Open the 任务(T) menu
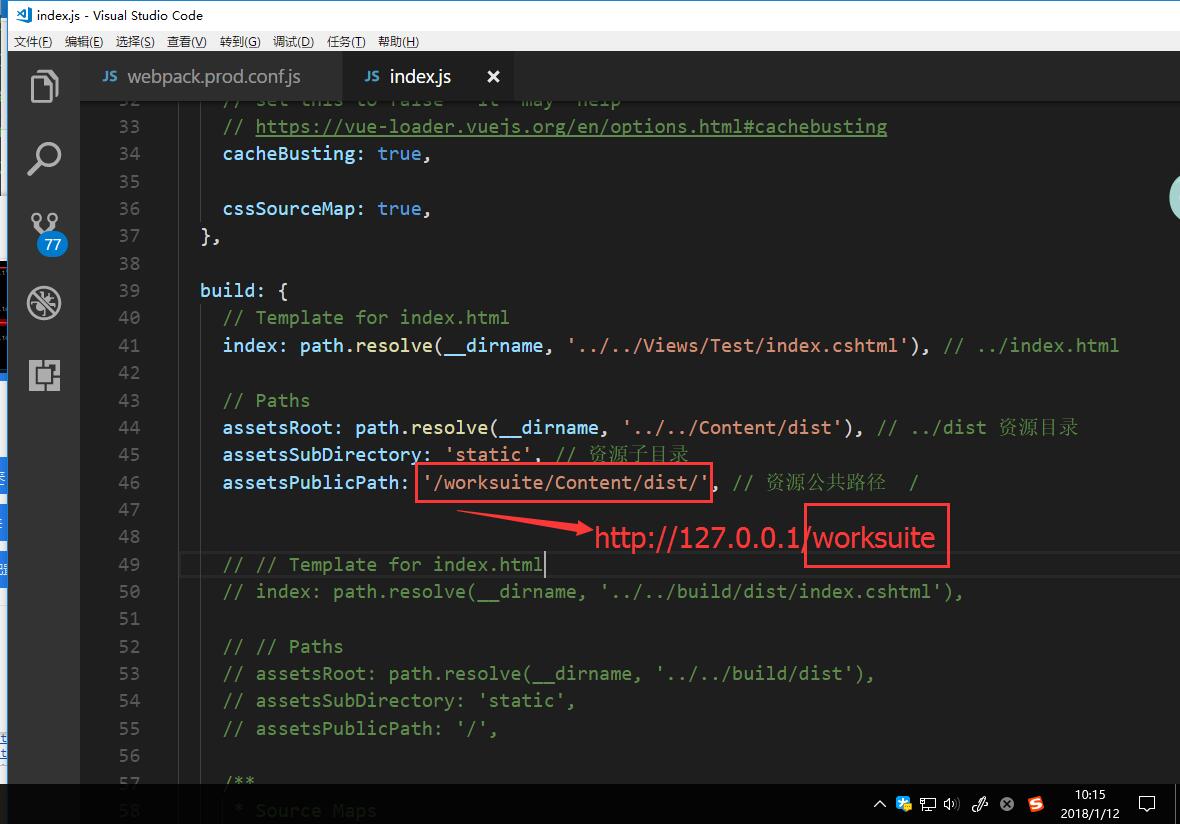Image resolution: width=1180 pixels, height=824 pixels. tap(345, 41)
